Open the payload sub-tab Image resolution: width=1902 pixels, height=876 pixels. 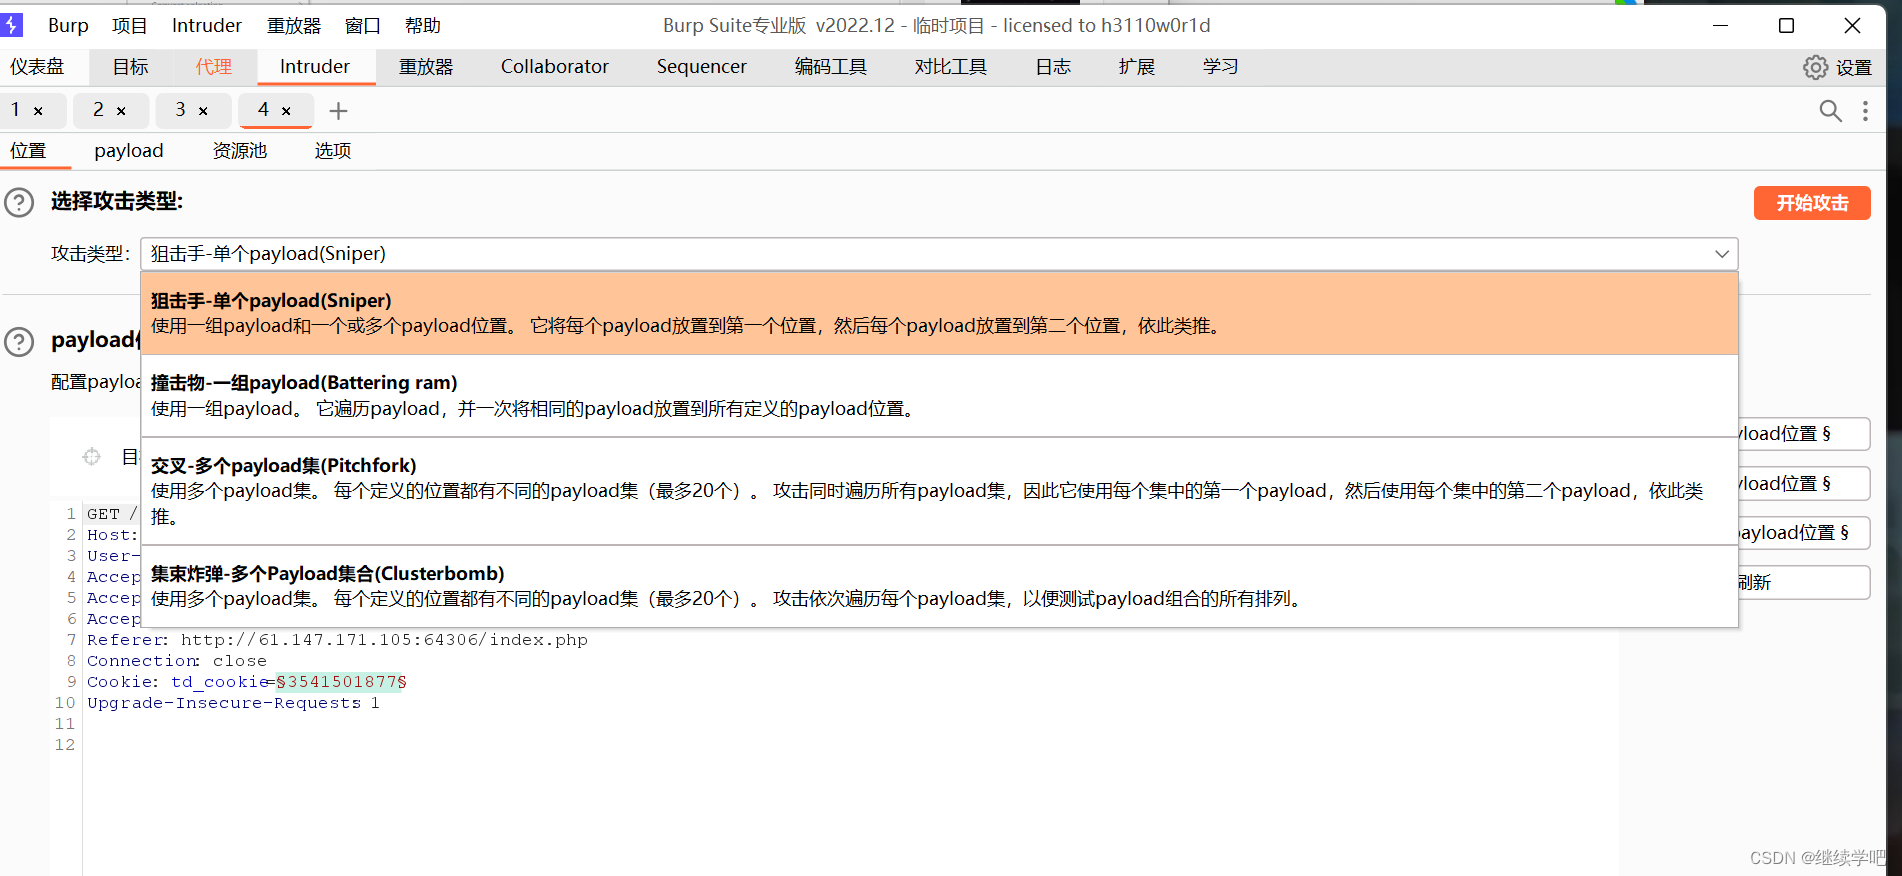pos(129,151)
